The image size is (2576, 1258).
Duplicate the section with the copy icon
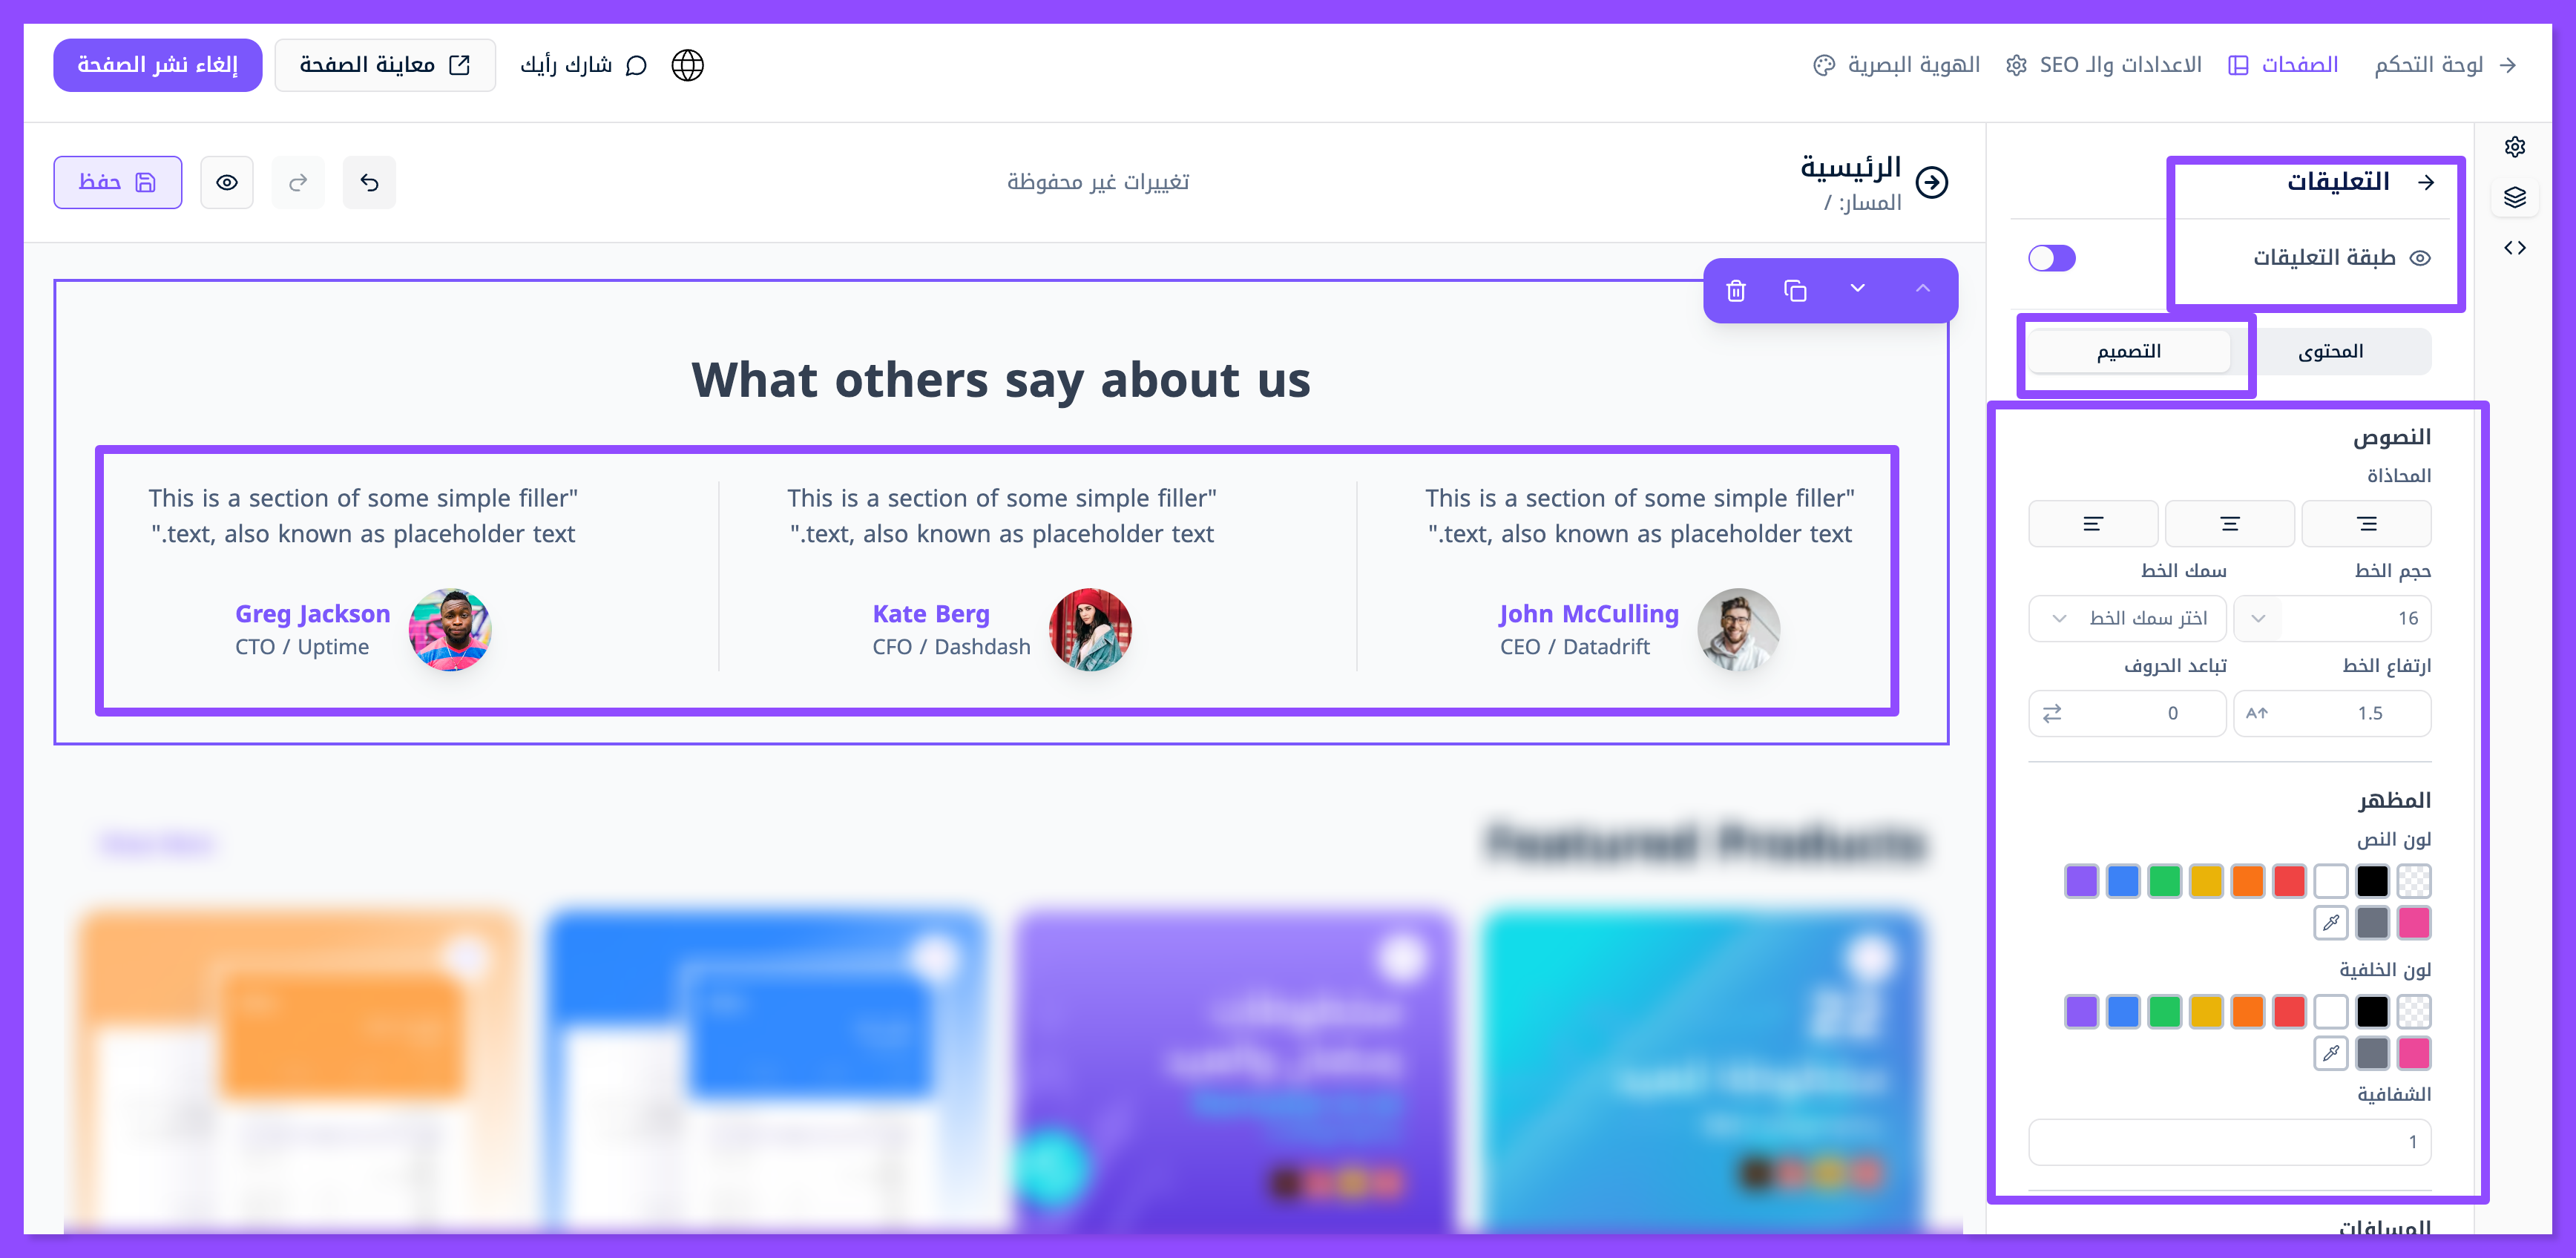tap(1795, 290)
